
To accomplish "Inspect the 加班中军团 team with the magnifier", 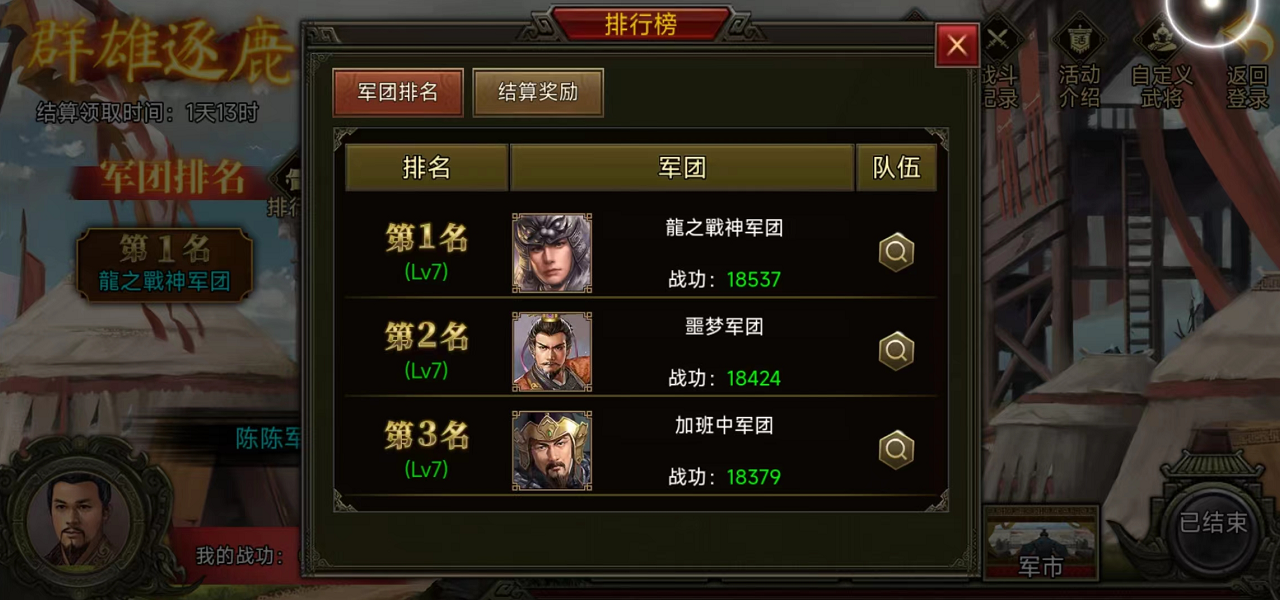I will point(896,450).
